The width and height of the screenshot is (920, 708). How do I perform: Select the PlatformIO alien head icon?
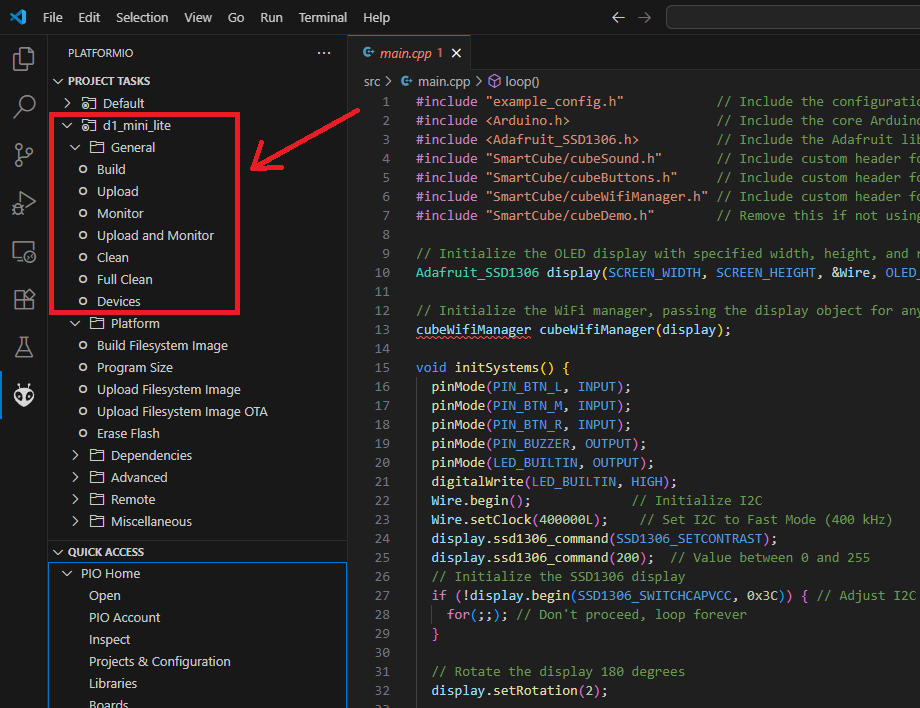pos(23,396)
